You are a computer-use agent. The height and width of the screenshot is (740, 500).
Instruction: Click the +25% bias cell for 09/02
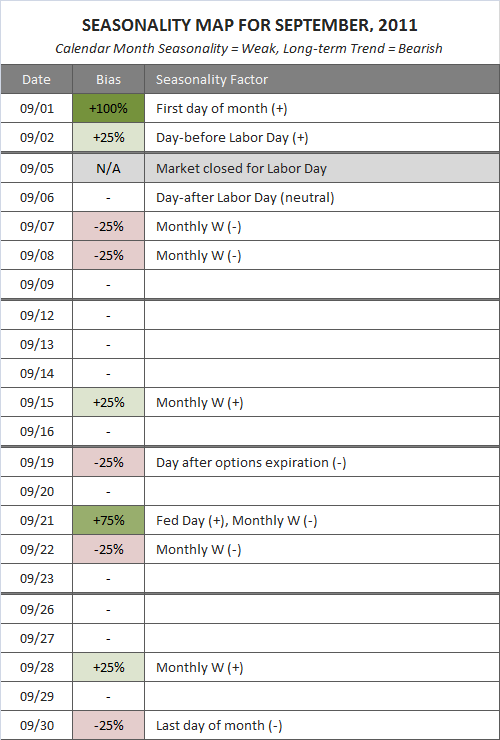(x=108, y=137)
